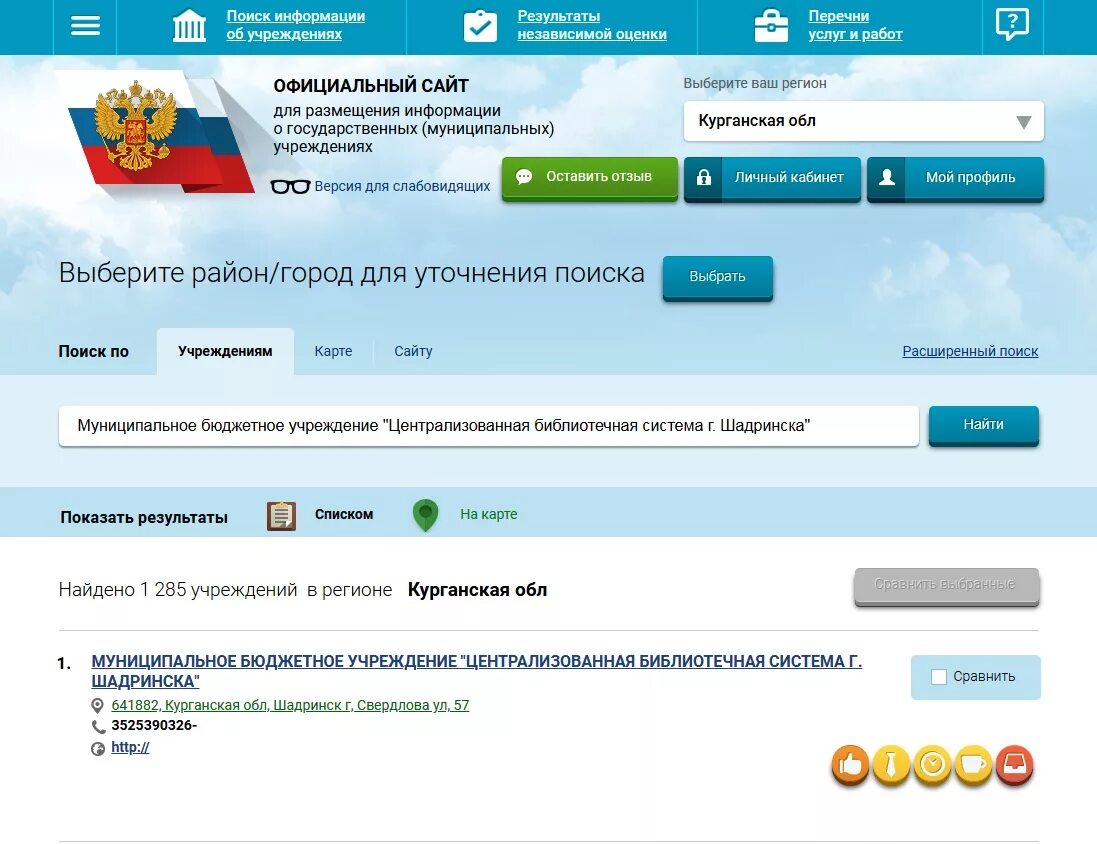Screen dimensions: 1097x844
Task: Toggle results display to На карте
Action: (x=487, y=514)
